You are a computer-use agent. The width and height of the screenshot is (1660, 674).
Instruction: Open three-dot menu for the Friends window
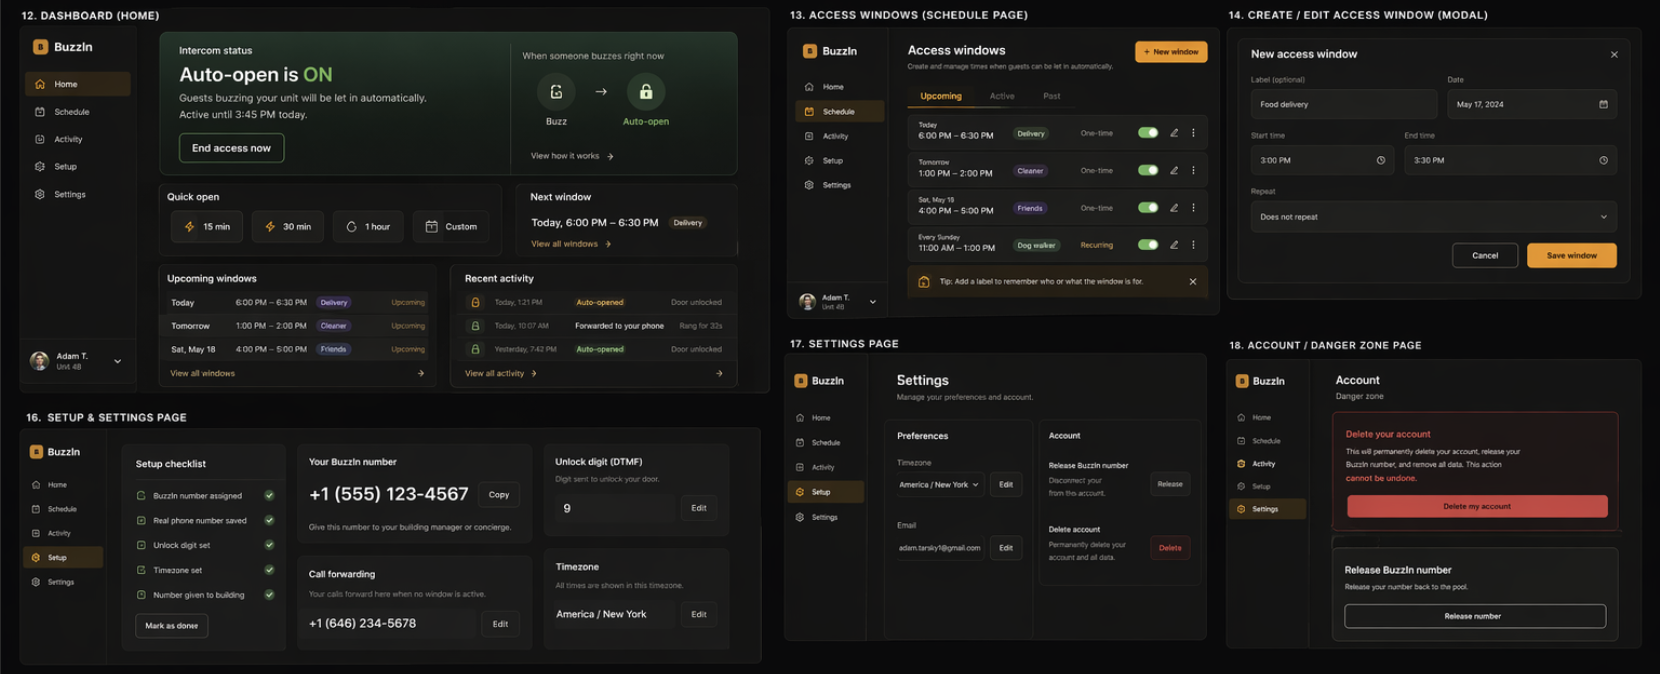(x=1193, y=208)
